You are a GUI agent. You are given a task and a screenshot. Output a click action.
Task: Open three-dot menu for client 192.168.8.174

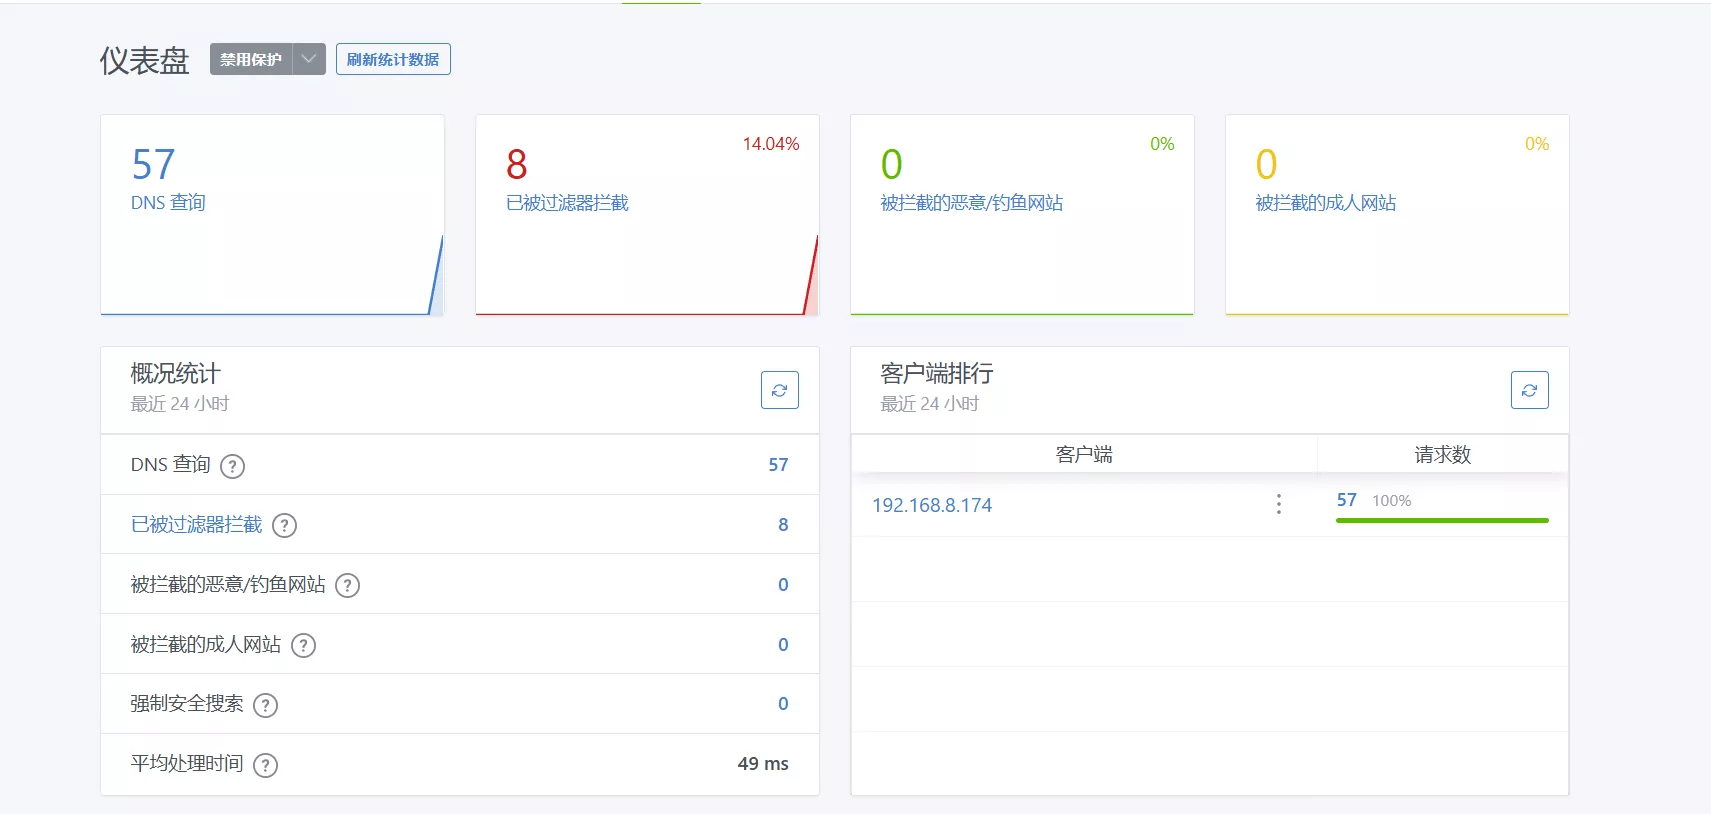pos(1278,504)
